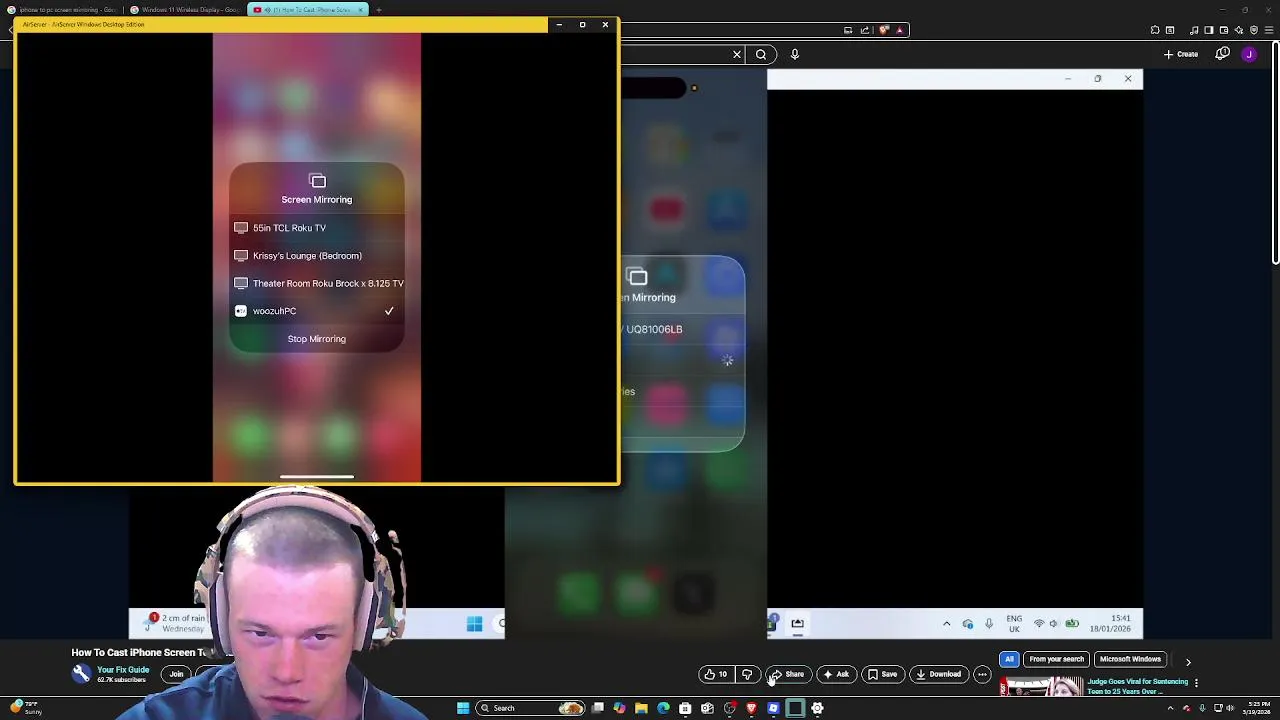Toggle the browser sidebar panel icon
1280x720 pixels.
(1208, 30)
